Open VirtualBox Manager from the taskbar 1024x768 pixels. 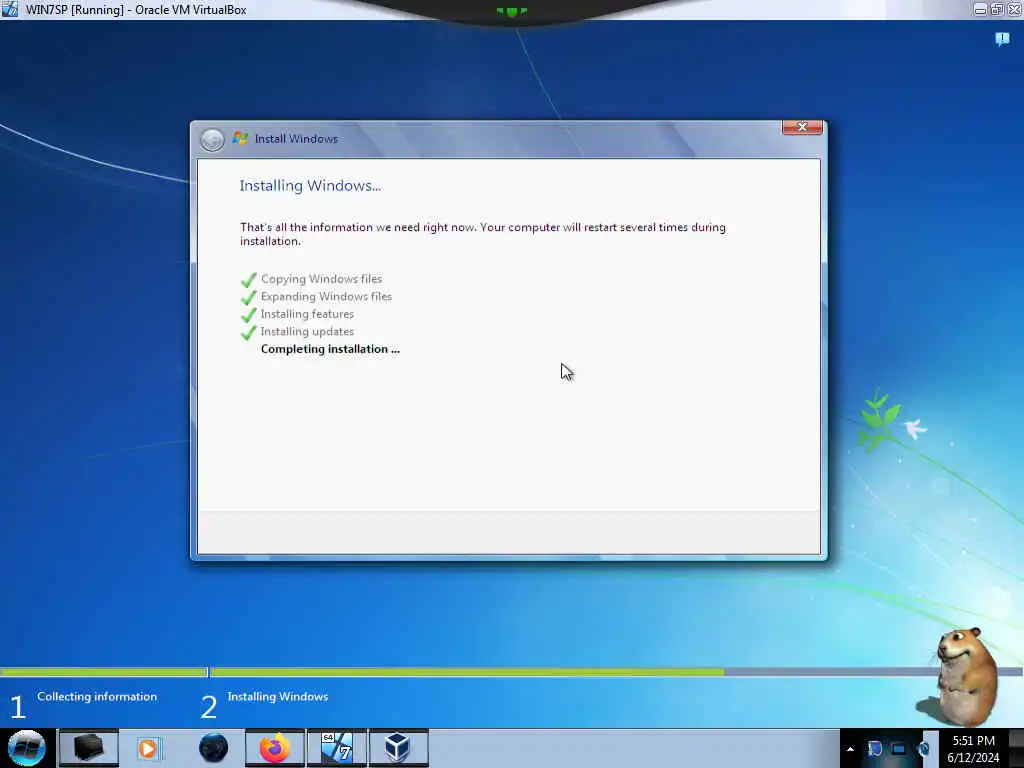(x=398, y=748)
